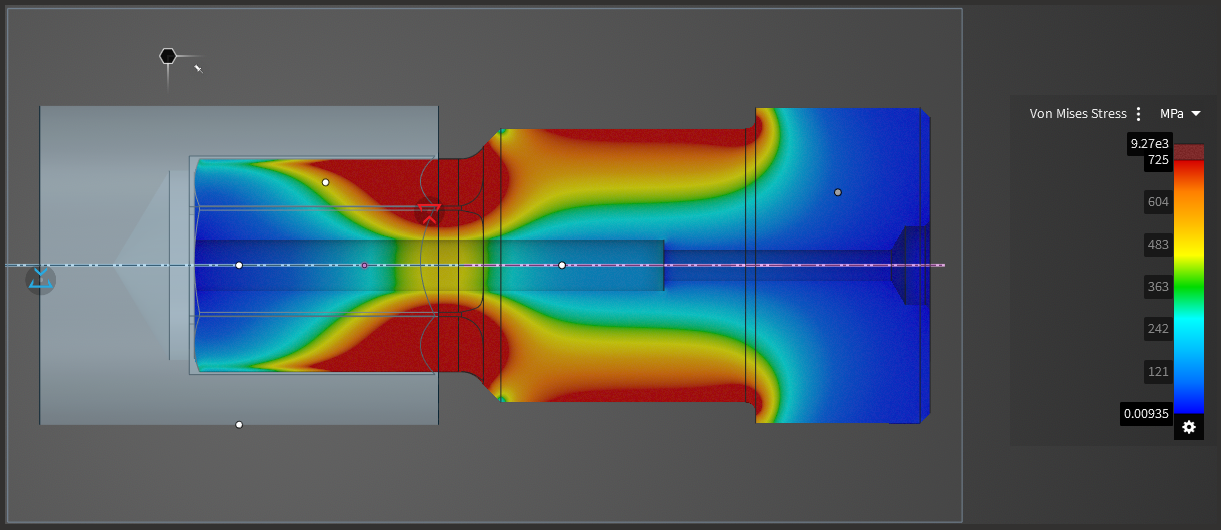Open the legend settings gear icon
This screenshot has width=1221, height=530.
(x=1188, y=427)
